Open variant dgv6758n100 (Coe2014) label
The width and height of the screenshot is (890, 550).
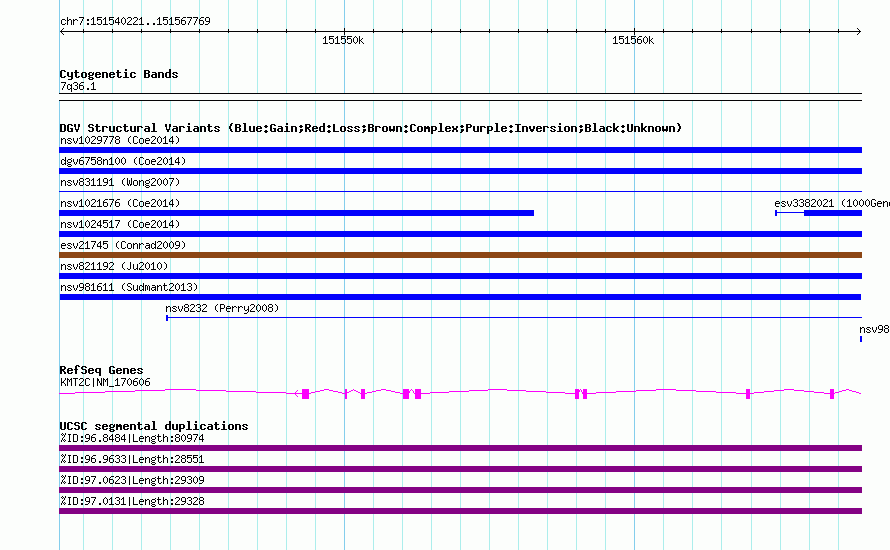point(123,161)
